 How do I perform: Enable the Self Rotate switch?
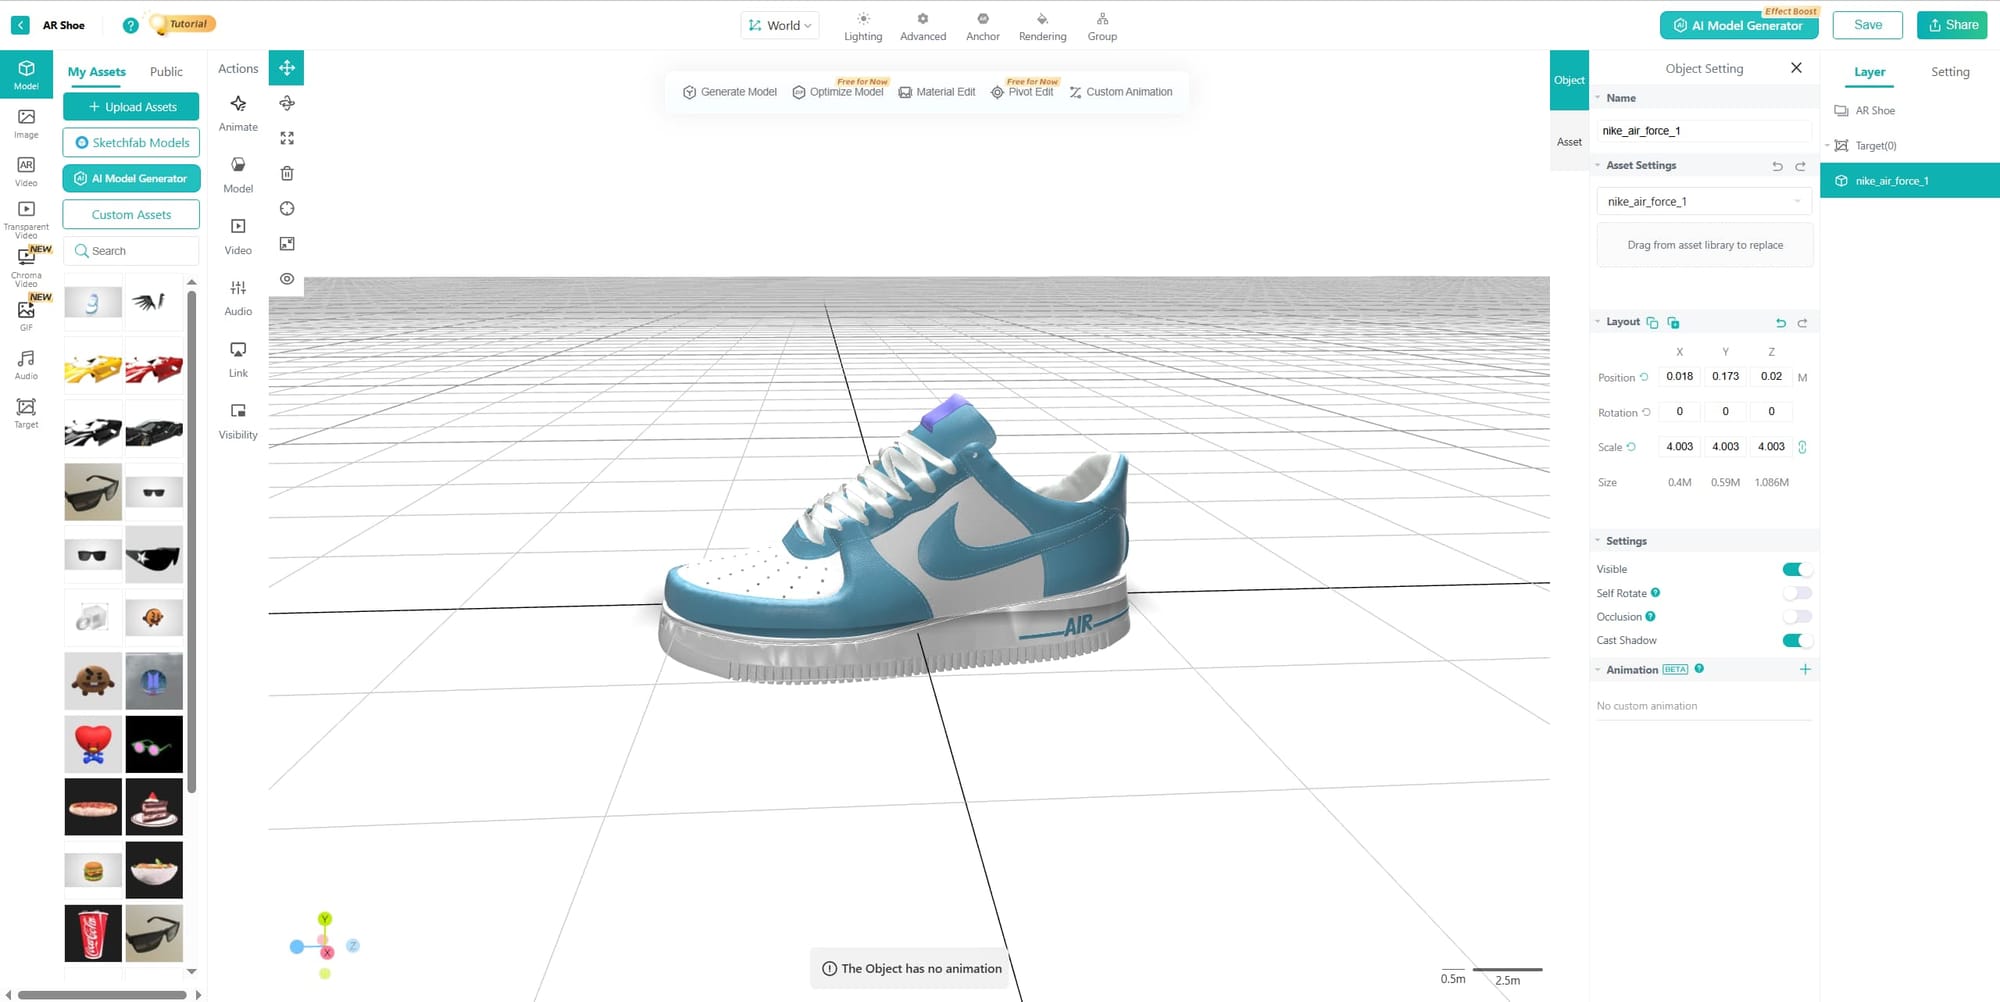pyautogui.click(x=1797, y=593)
